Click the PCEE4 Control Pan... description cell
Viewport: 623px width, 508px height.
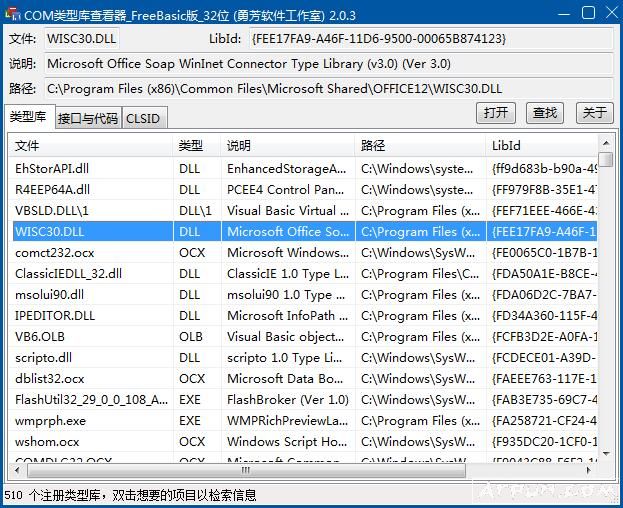point(288,190)
